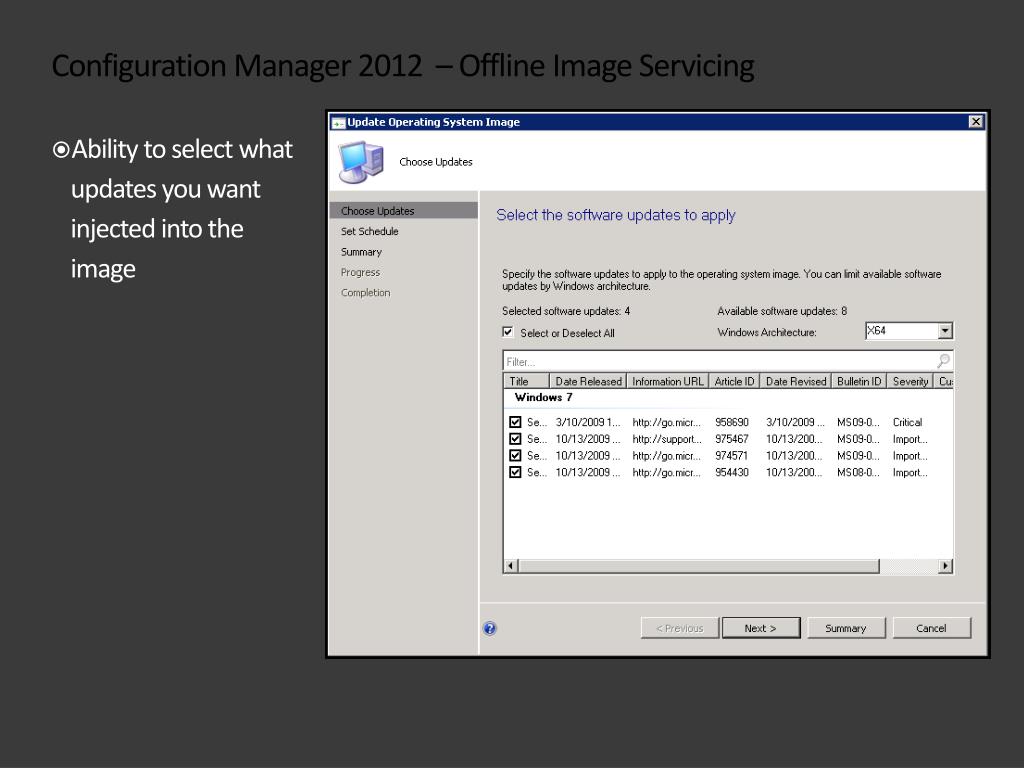Click the horizontal scrollbar left arrow

click(511, 566)
